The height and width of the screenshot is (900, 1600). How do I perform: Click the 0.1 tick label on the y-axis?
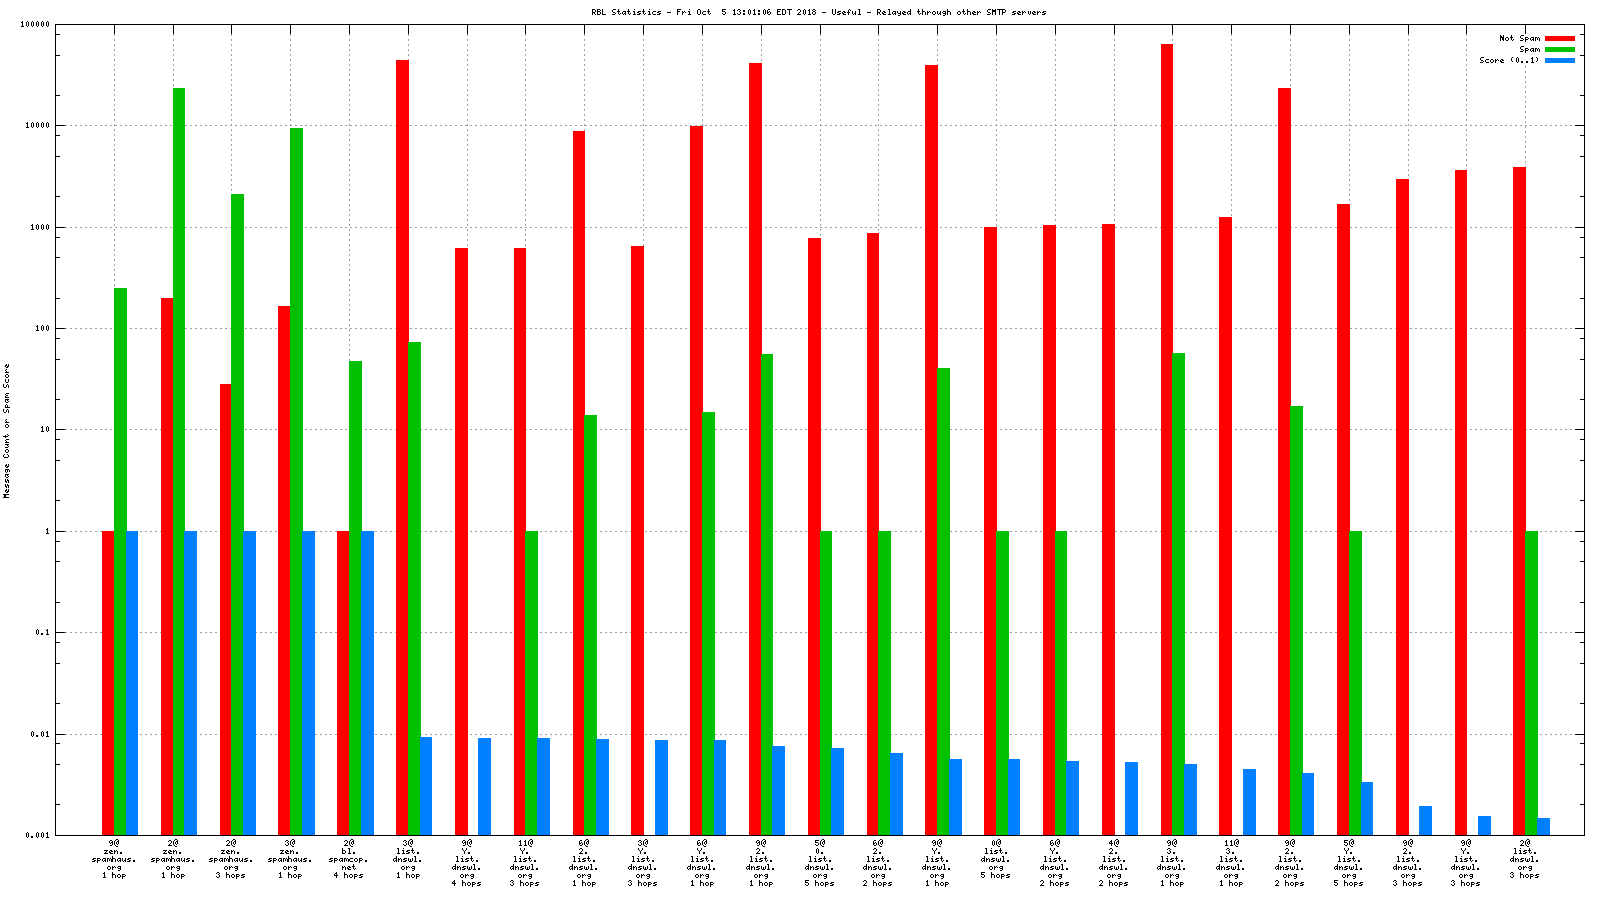click(x=41, y=633)
